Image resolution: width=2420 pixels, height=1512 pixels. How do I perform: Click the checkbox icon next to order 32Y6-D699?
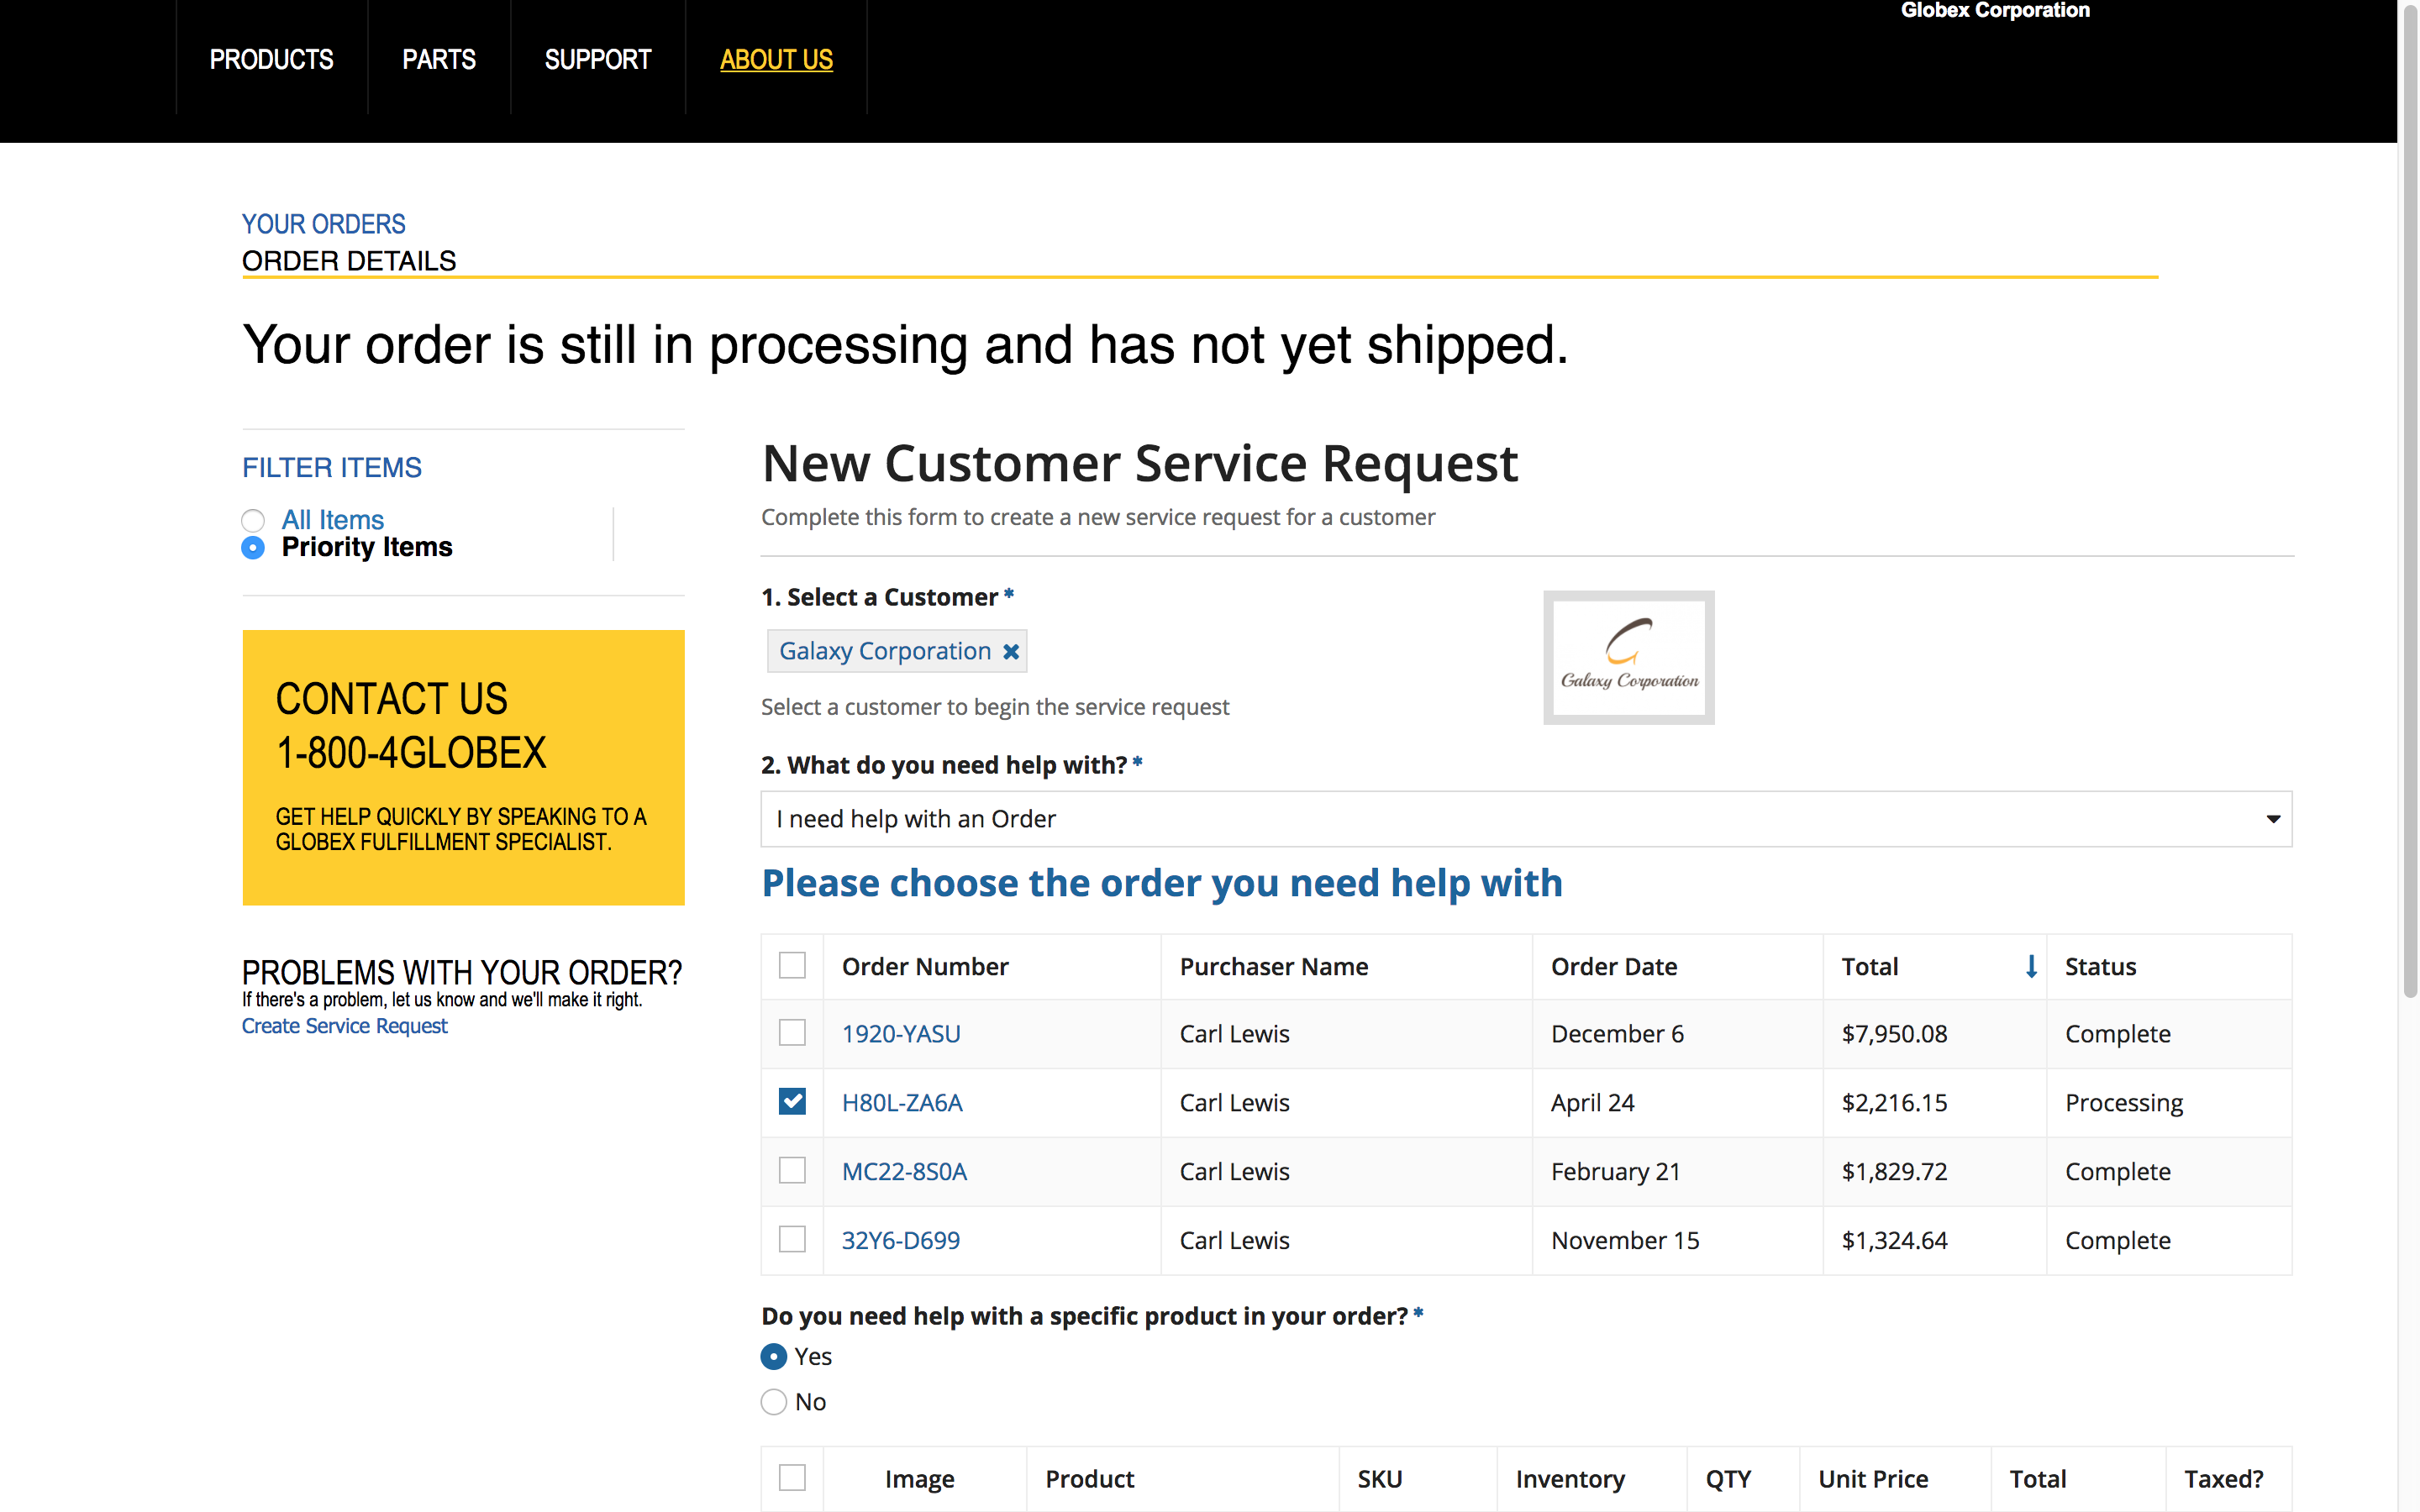point(791,1238)
